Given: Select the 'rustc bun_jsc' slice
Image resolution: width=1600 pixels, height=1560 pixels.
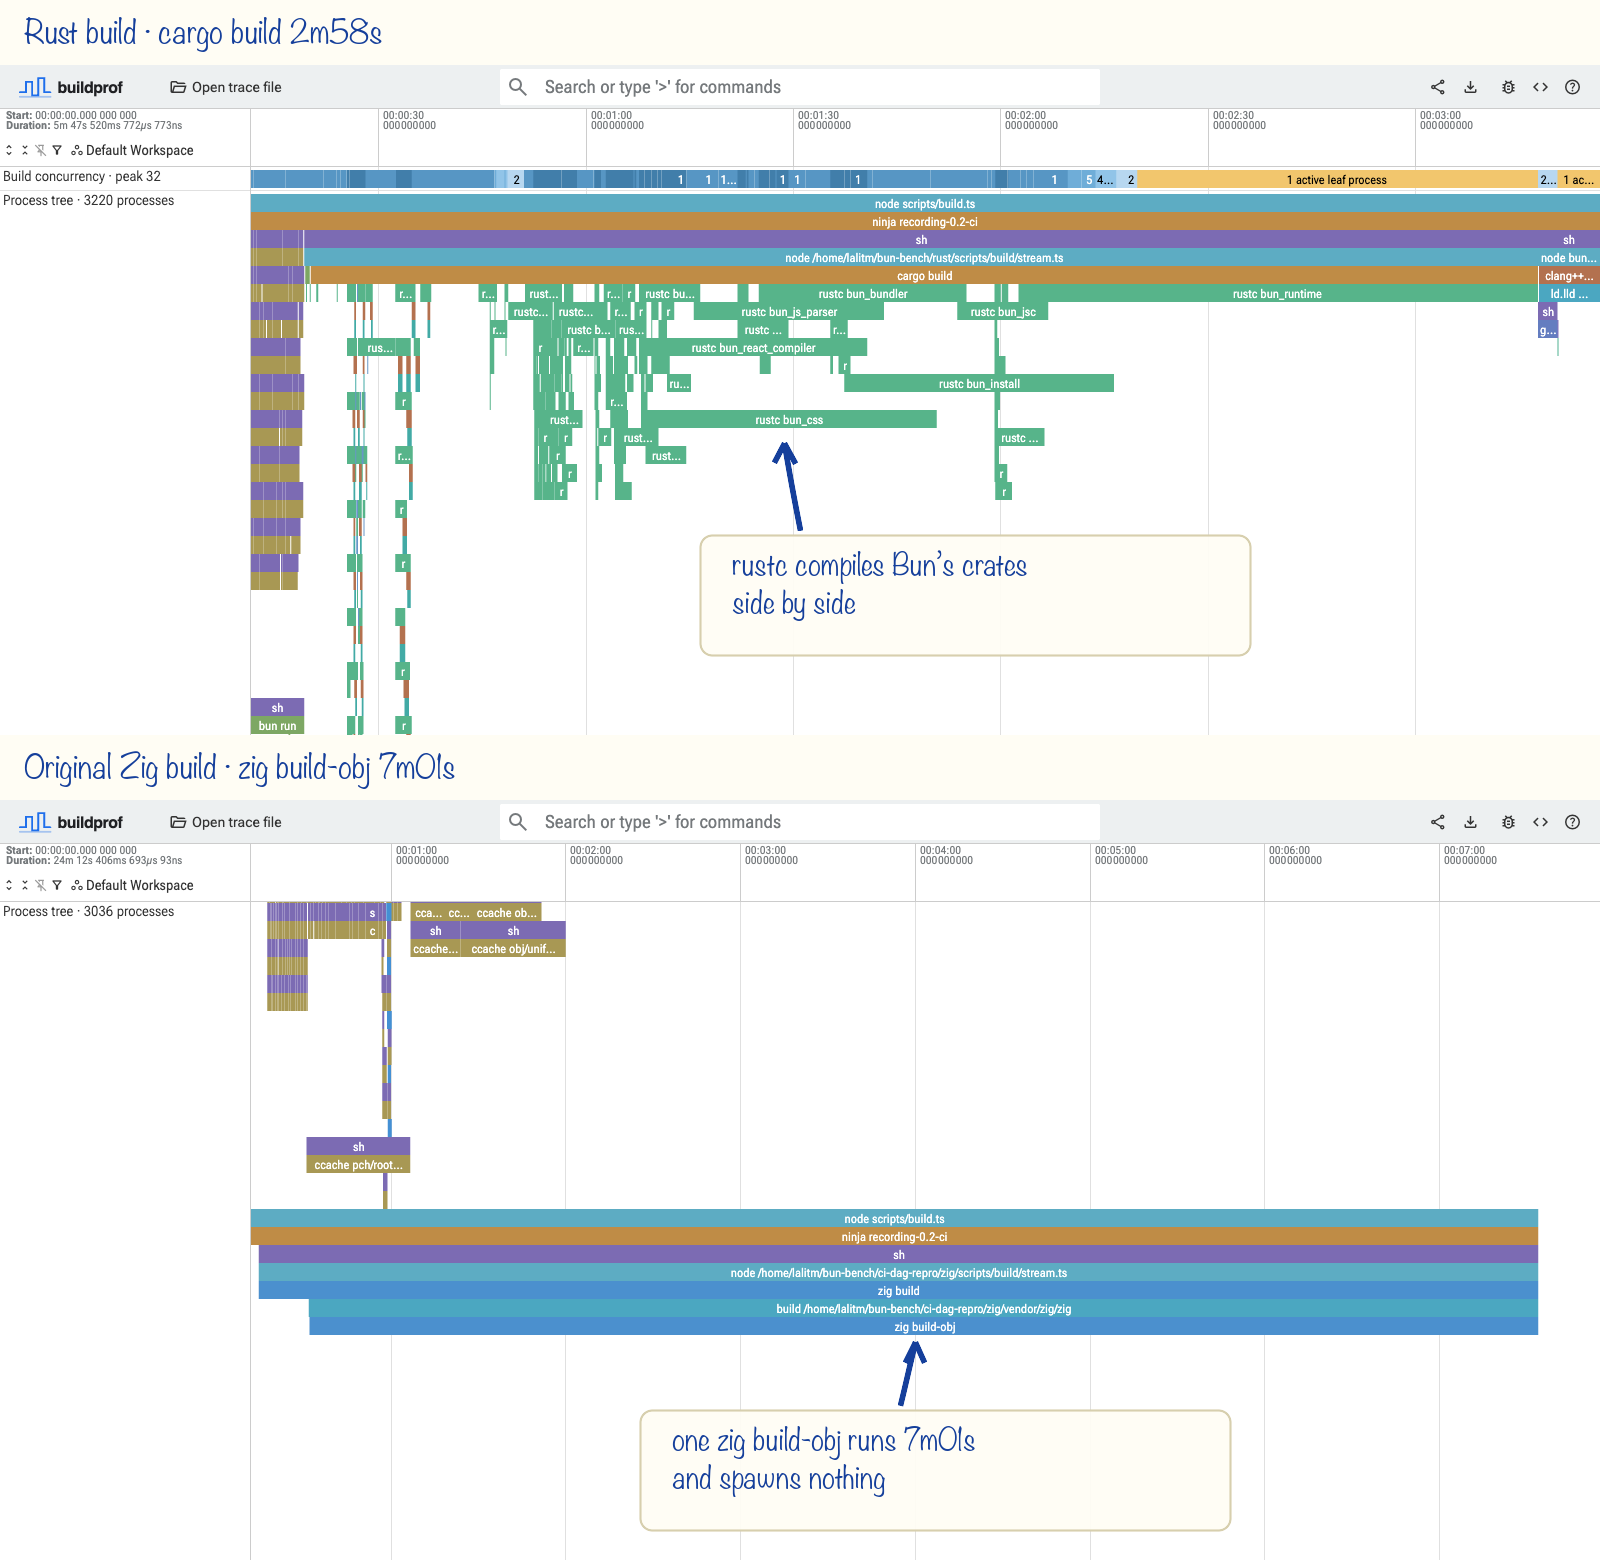Looking at the screenshot, I should coord(1003,312).
